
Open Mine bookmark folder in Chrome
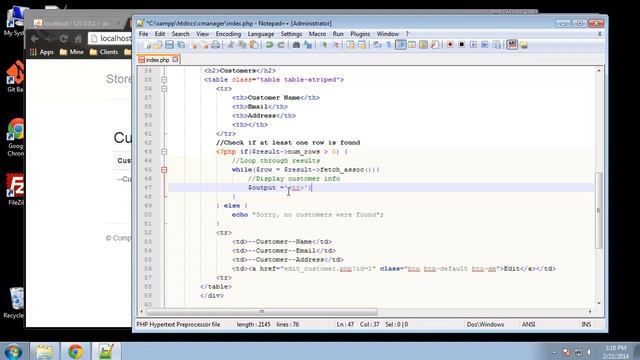(x=71, y=52)
